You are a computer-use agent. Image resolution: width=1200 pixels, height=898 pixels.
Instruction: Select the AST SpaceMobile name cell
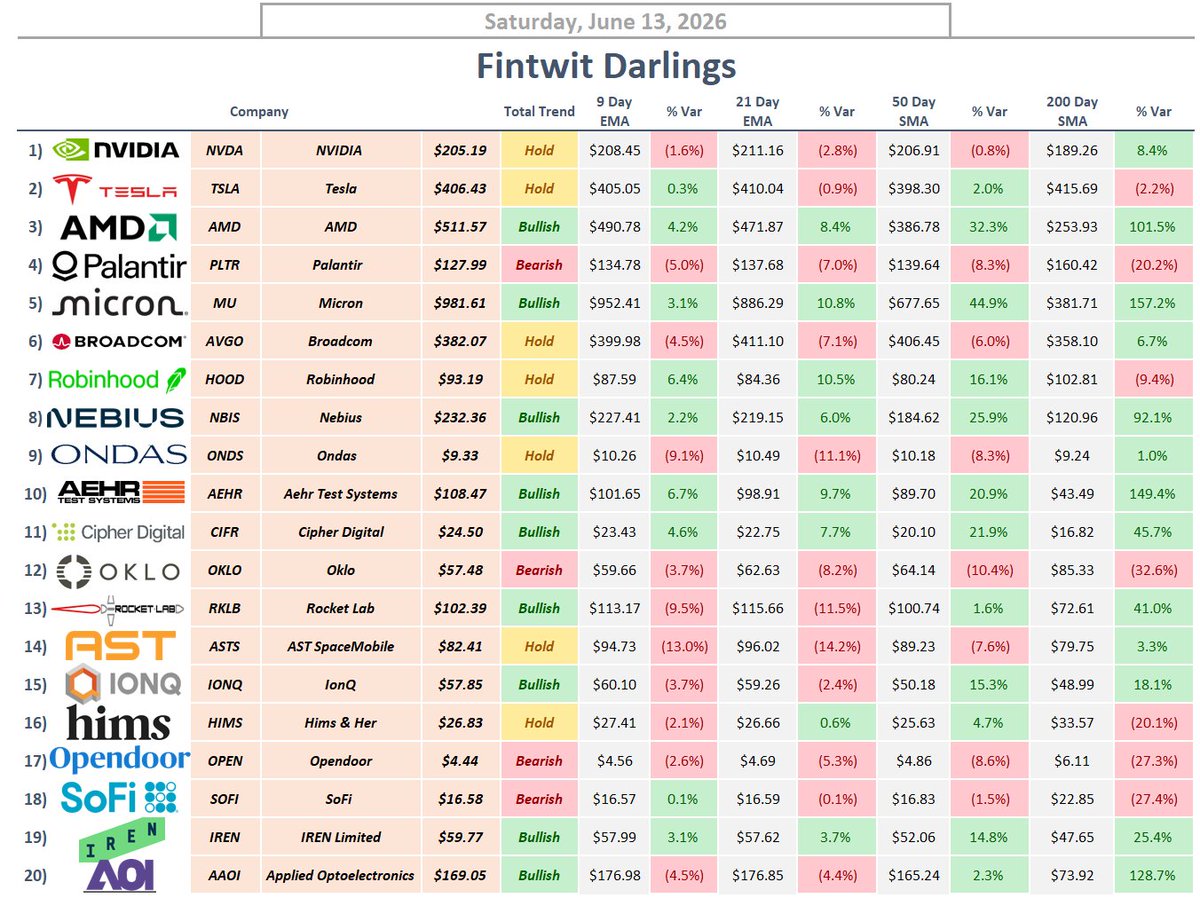340,646
